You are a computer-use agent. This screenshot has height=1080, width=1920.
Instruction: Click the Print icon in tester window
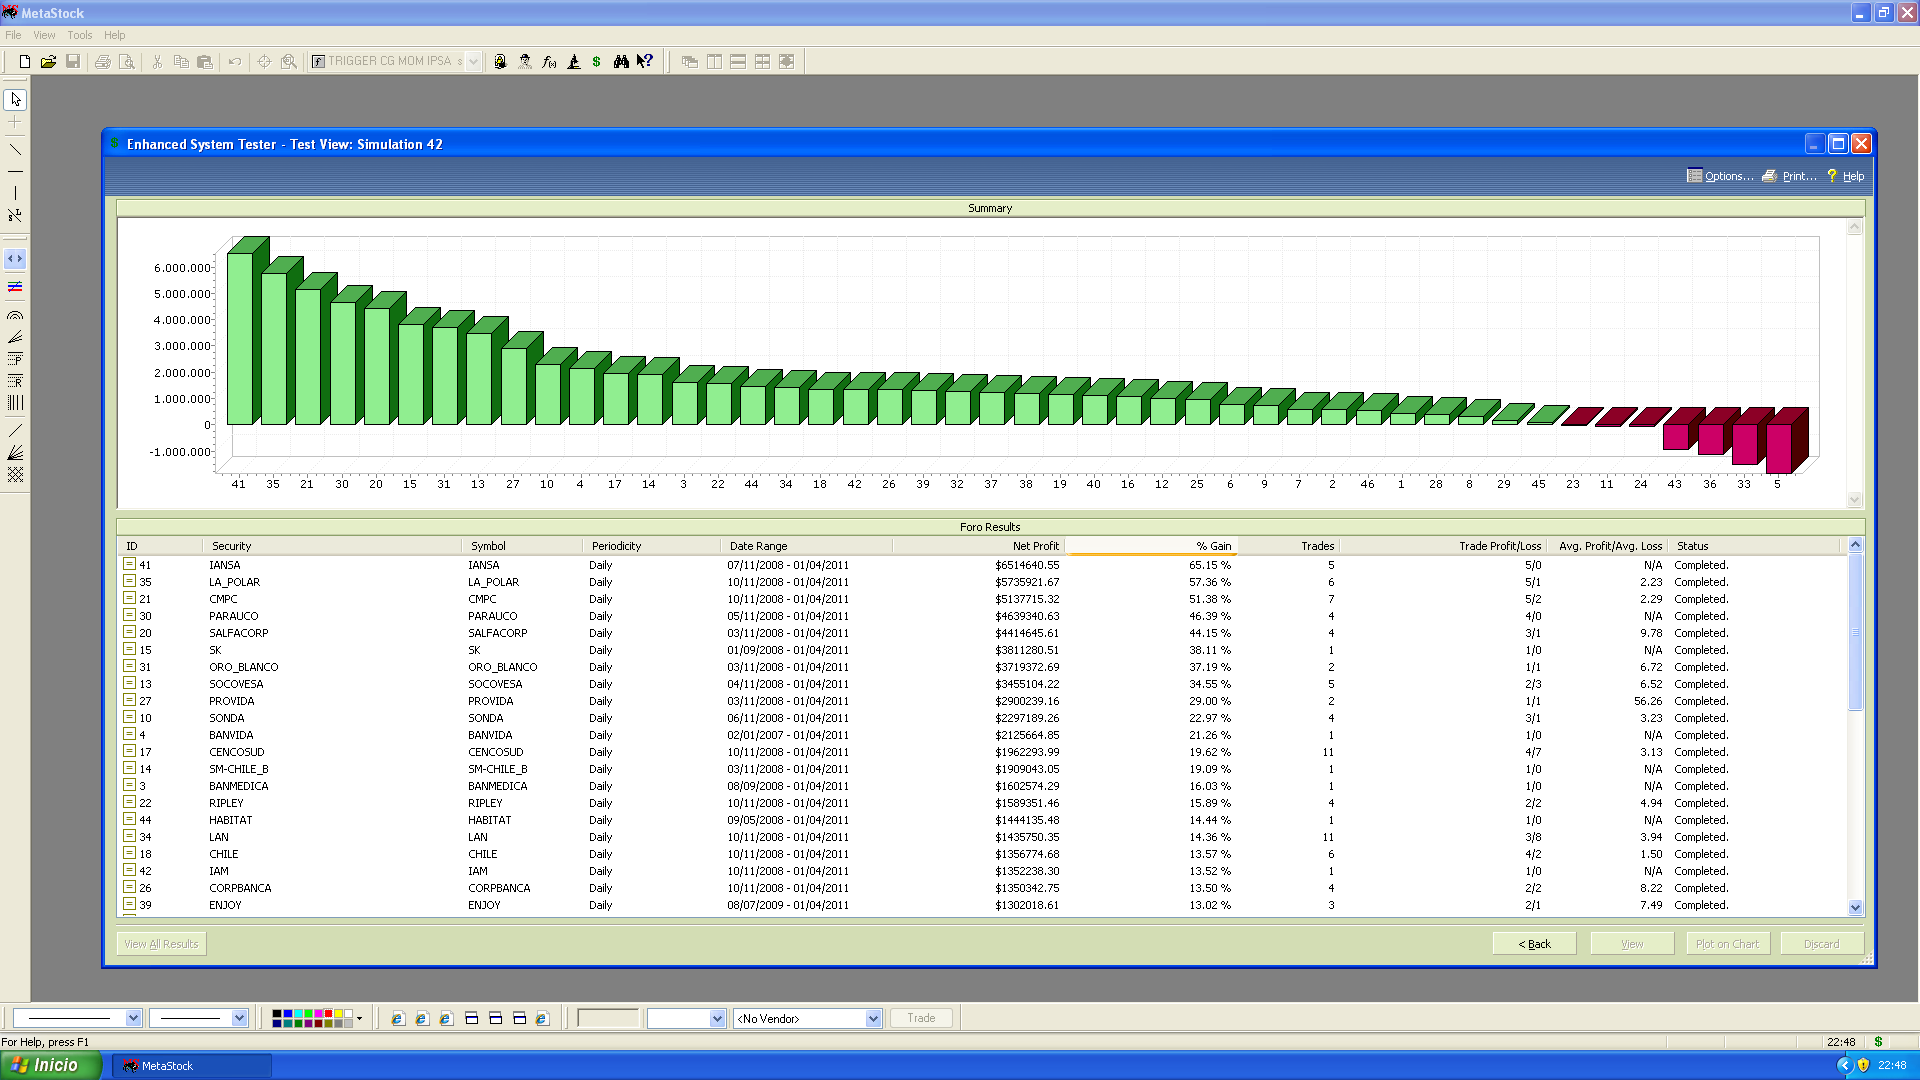pos(1789,176)
